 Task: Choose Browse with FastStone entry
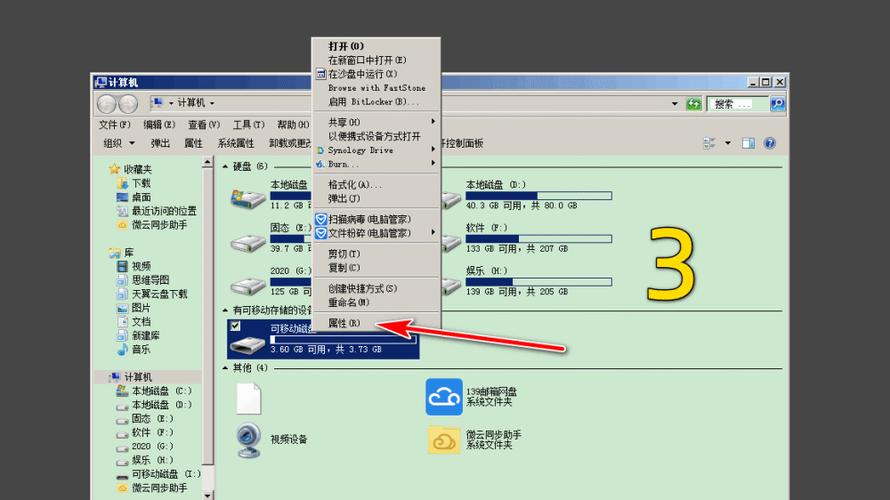click(x=376, y=88)
